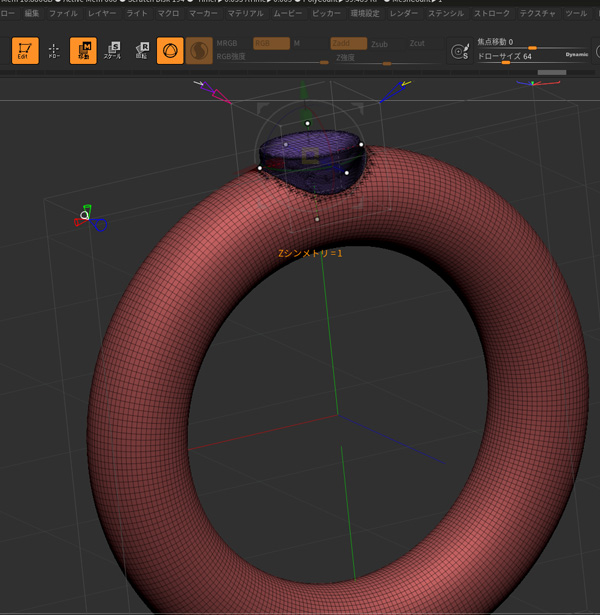Select the 移動 (Move) mode icon
600x615 pixels.
[83, 51]
